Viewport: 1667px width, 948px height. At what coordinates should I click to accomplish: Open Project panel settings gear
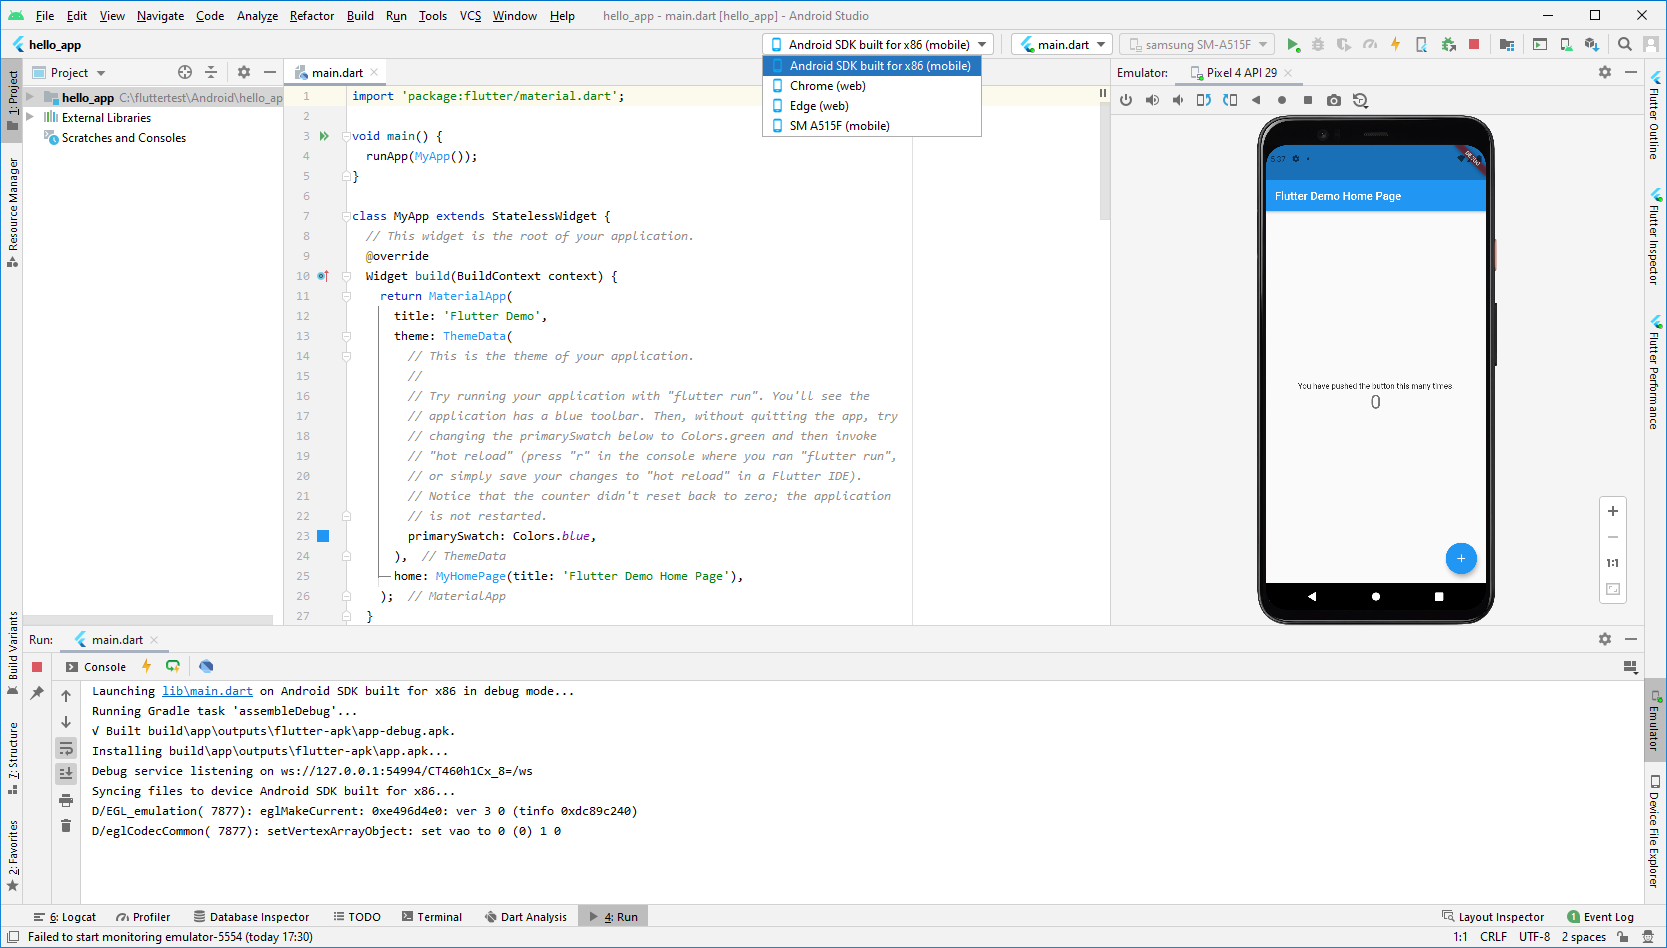[x=244, y=72]
